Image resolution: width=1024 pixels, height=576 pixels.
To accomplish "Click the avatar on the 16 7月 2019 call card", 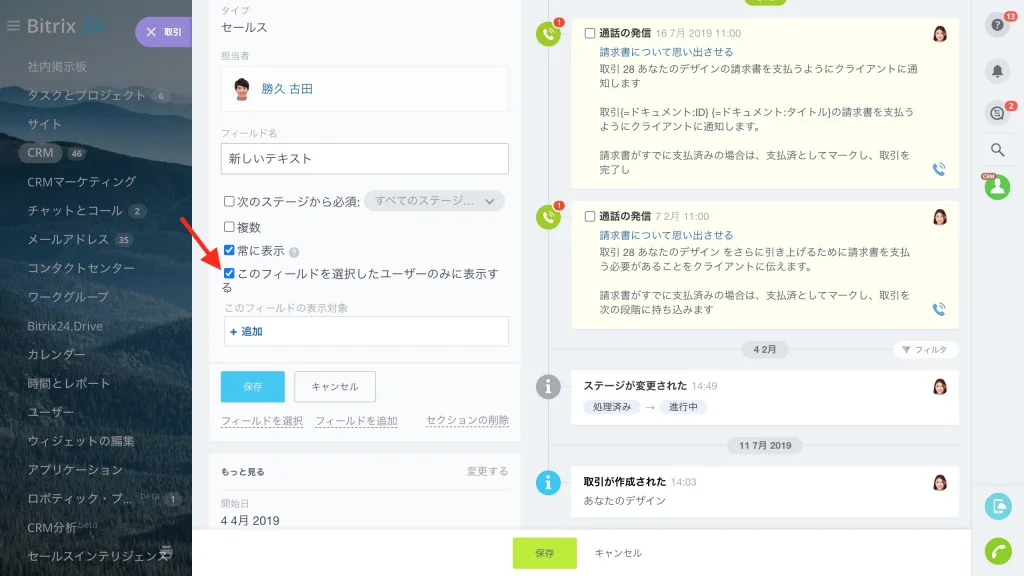I will point(940,34).
